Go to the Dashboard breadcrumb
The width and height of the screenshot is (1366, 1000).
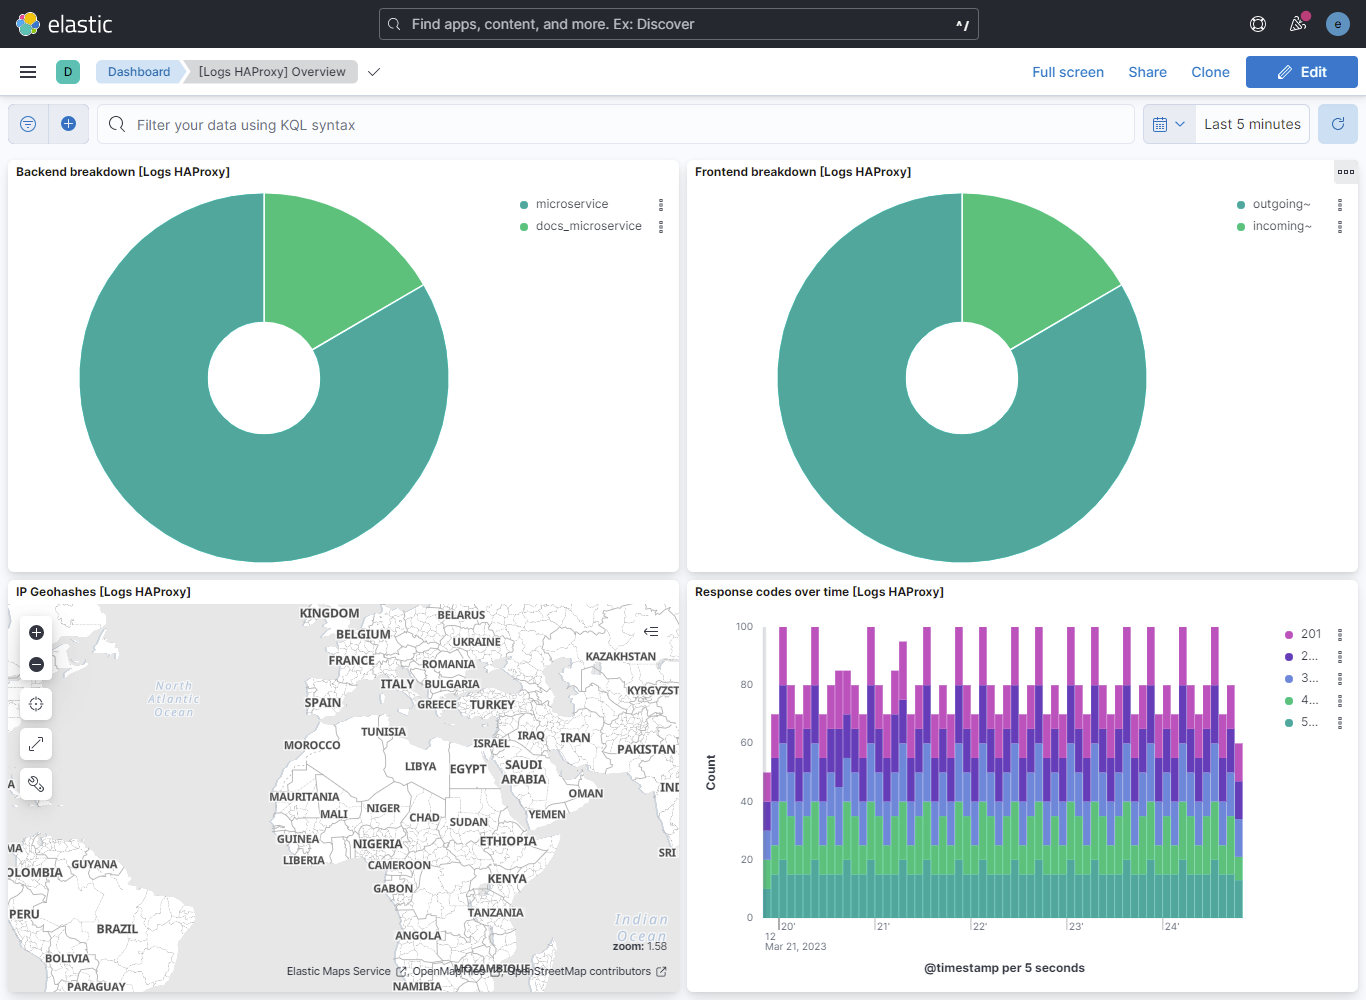pyautogui.click(x=139, y=71)
